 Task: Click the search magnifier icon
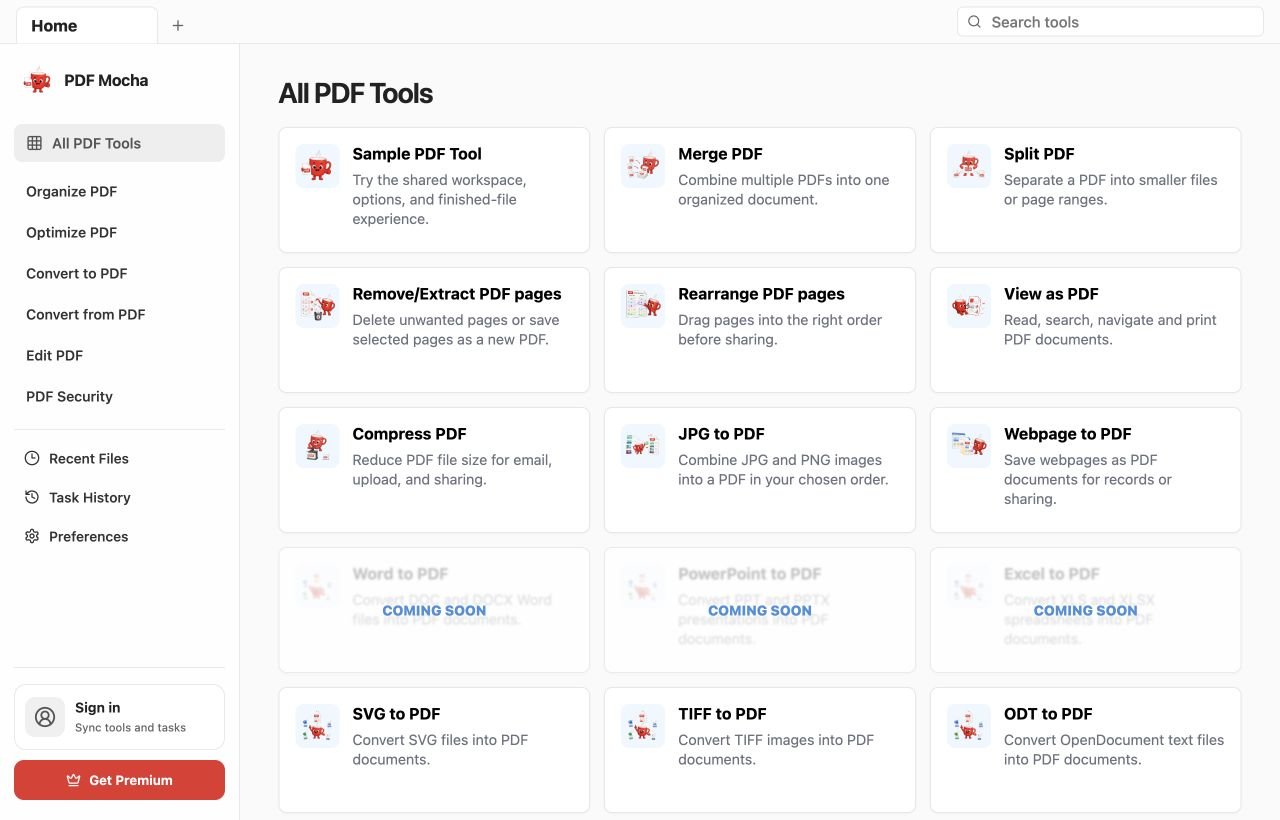click(x=975, y=22)
